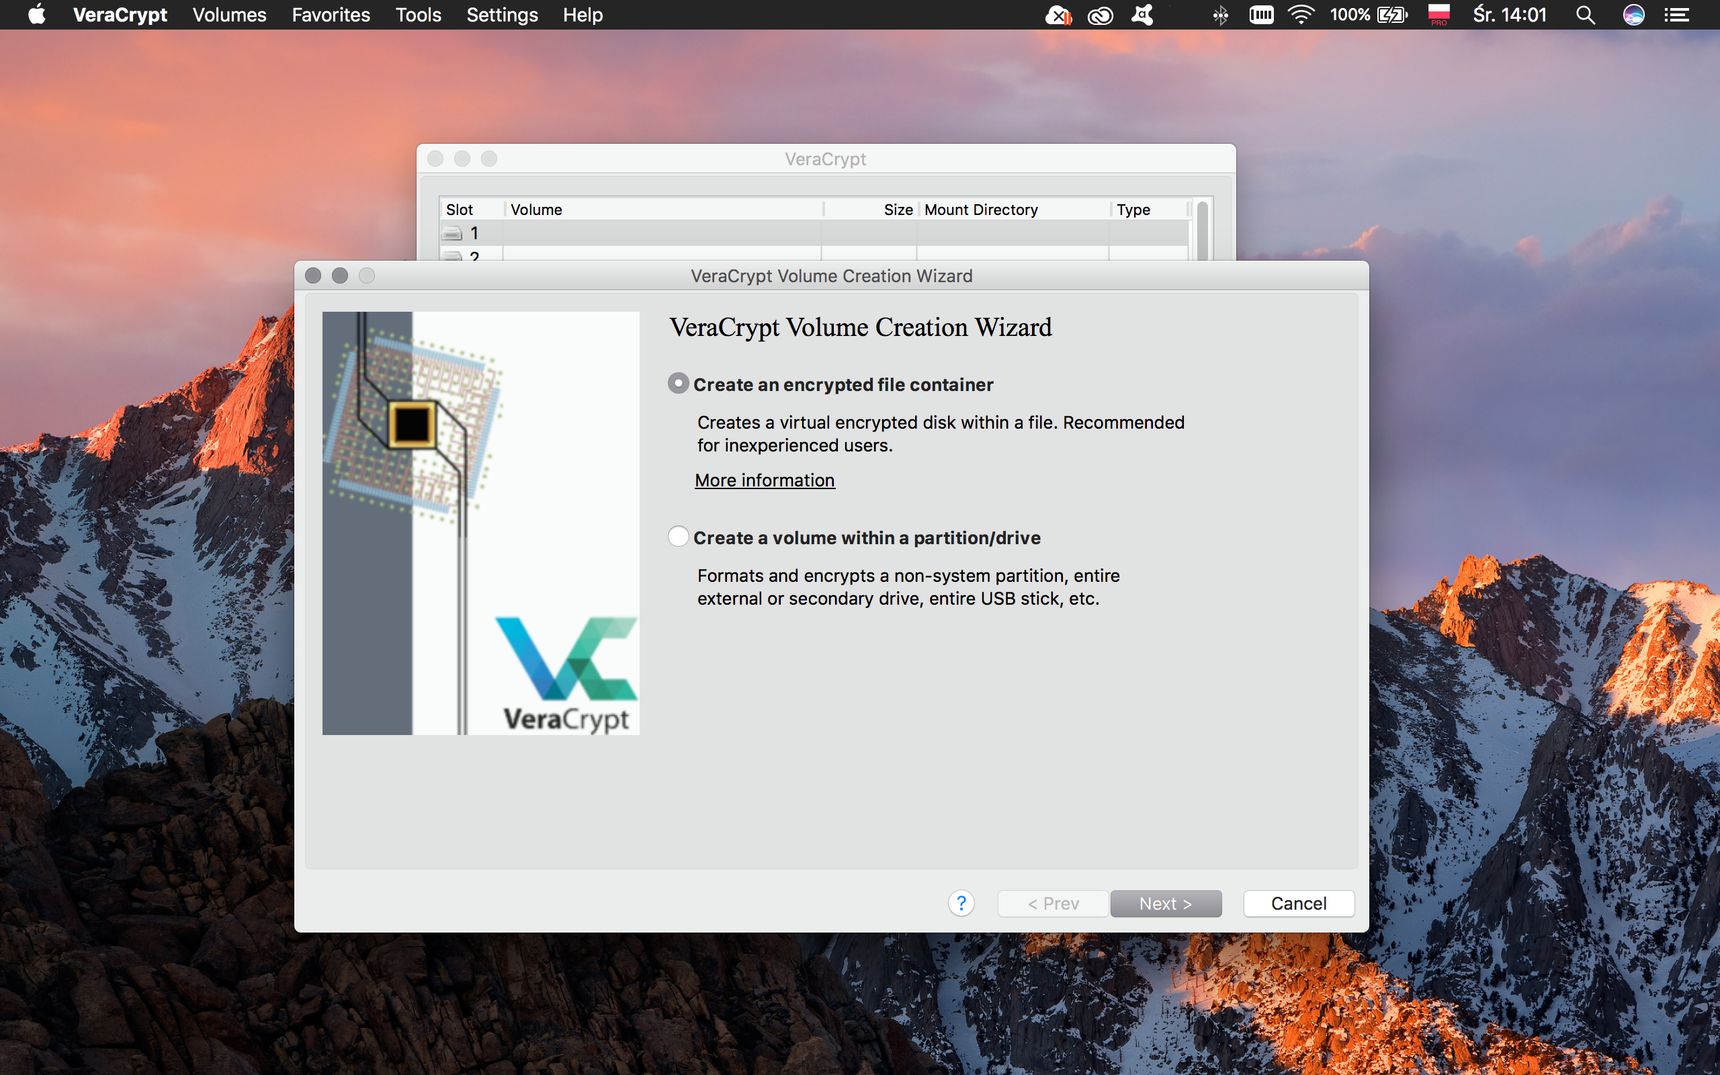
Task: Open the Help menu
Action: 582,15
